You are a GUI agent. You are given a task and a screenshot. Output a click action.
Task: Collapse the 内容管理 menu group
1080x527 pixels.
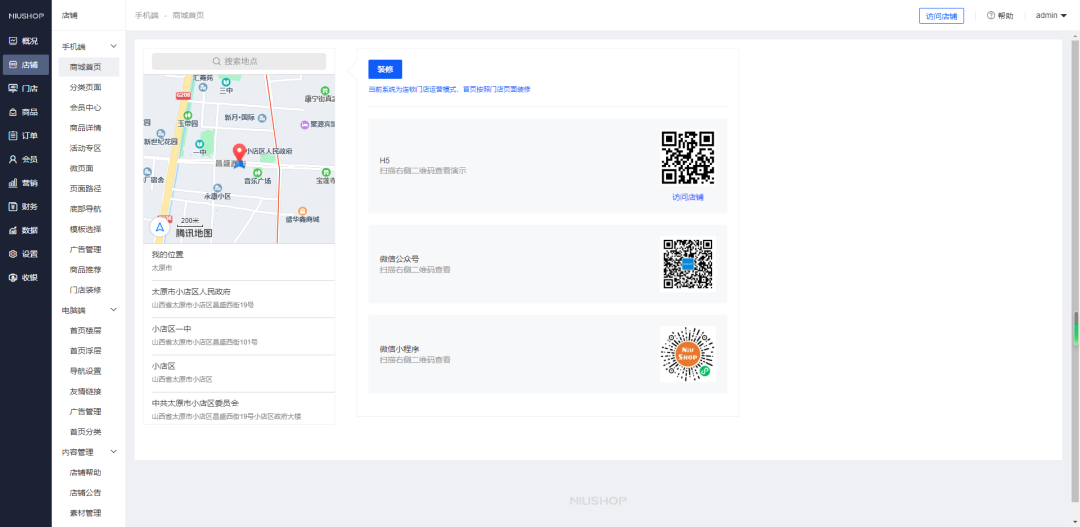click(114, 452)
